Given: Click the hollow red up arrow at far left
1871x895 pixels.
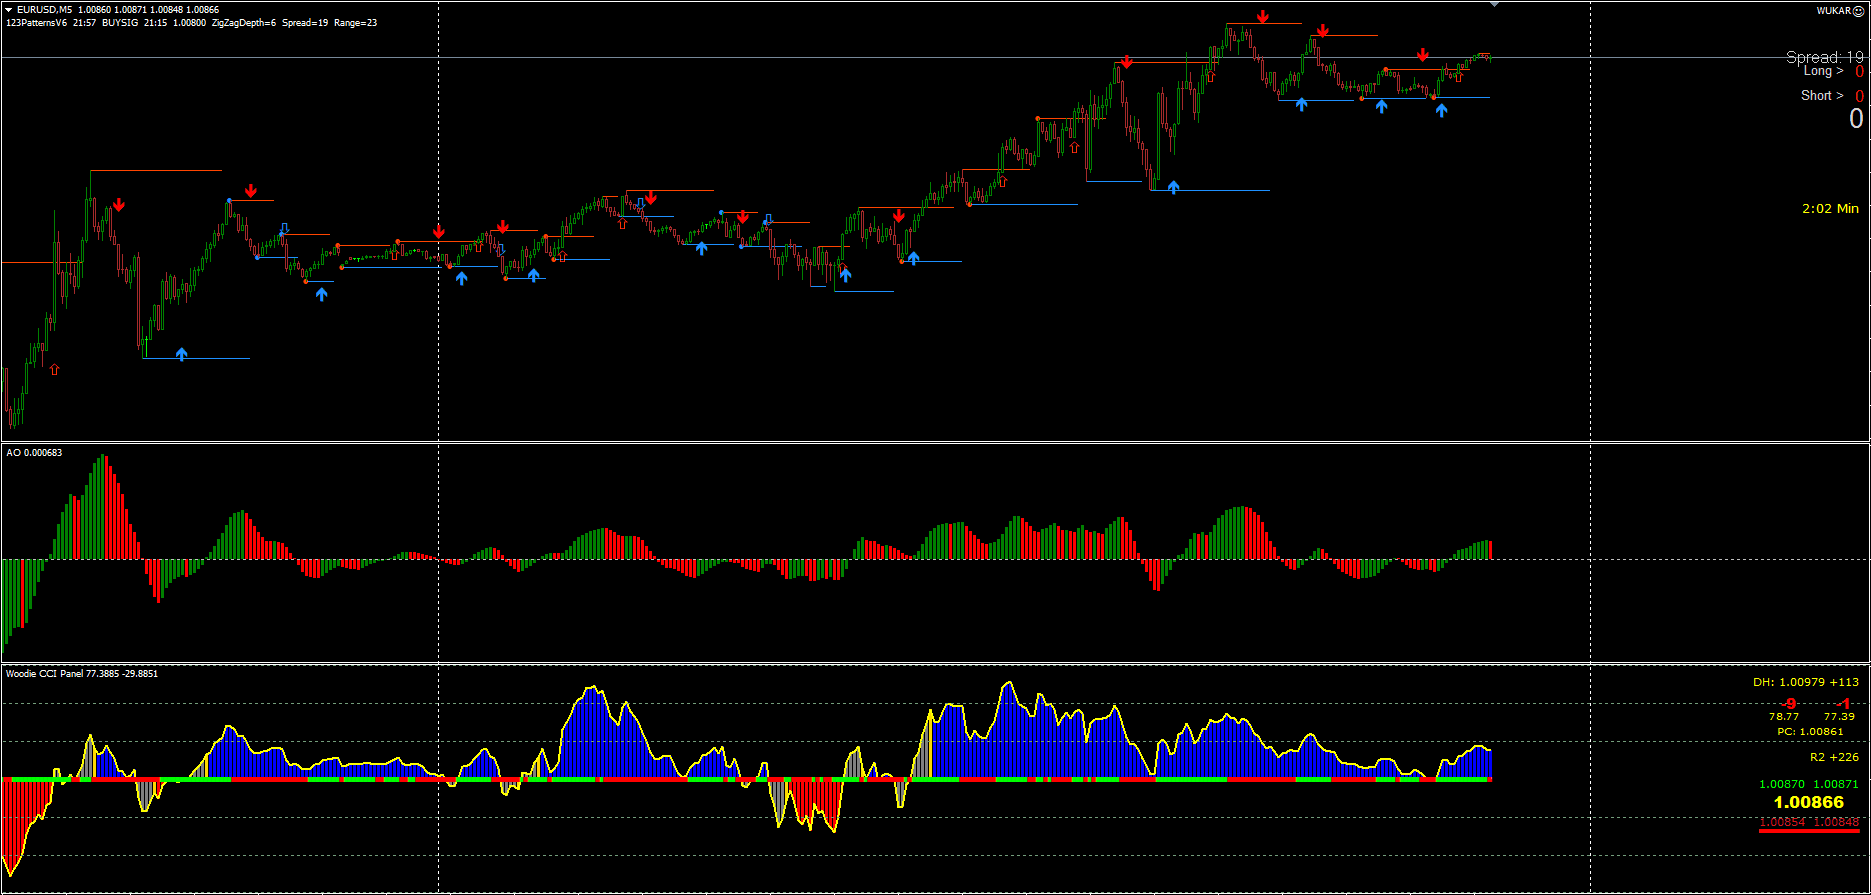Looking at the screenshot, I should click(x=55, y=370).
